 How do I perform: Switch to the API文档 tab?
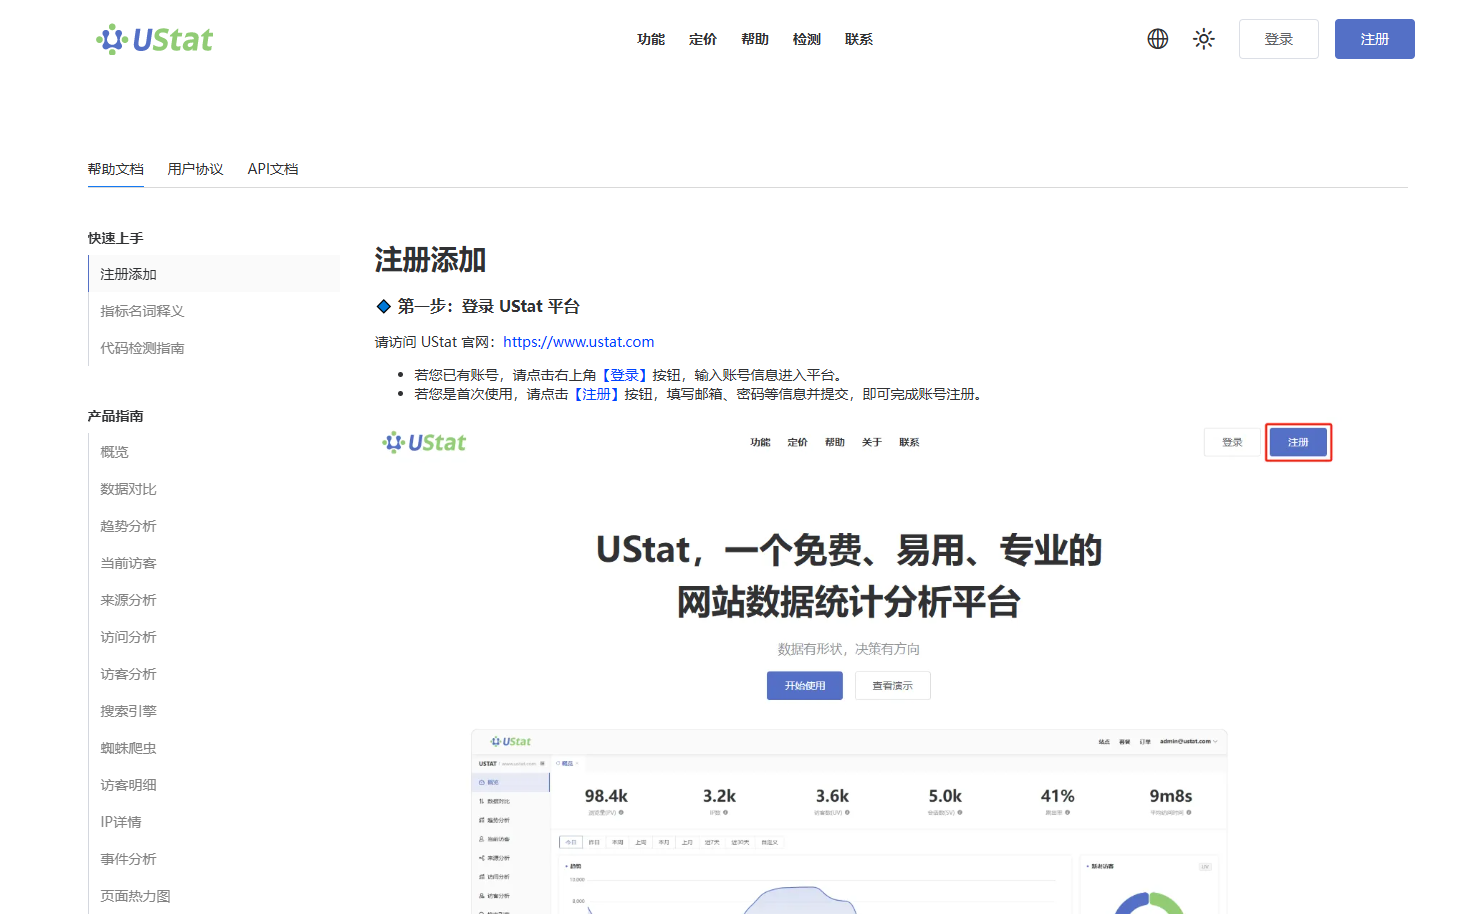pos(273,169)
